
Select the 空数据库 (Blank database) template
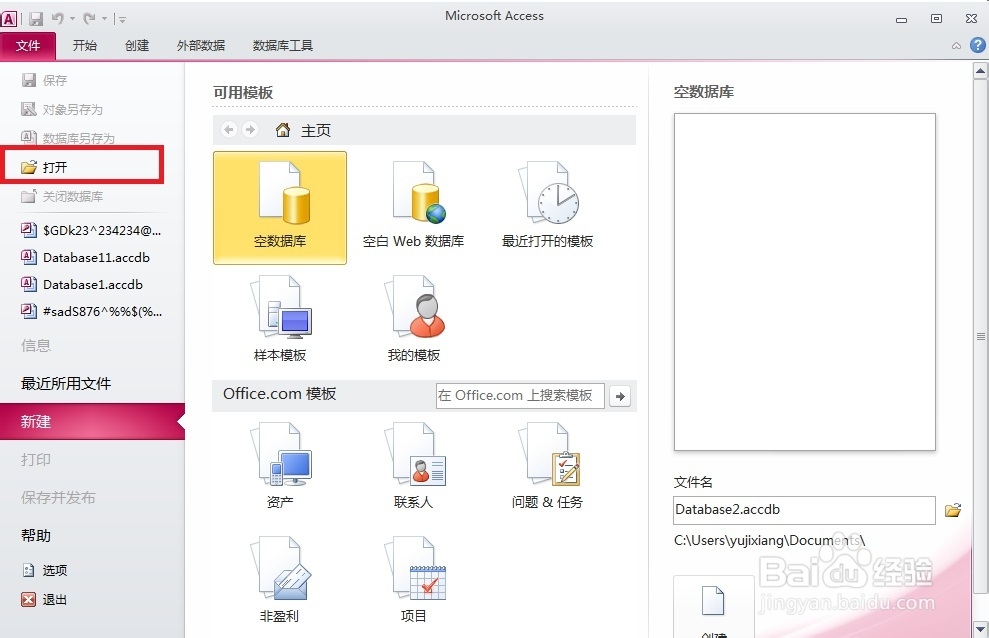[279, 207]
